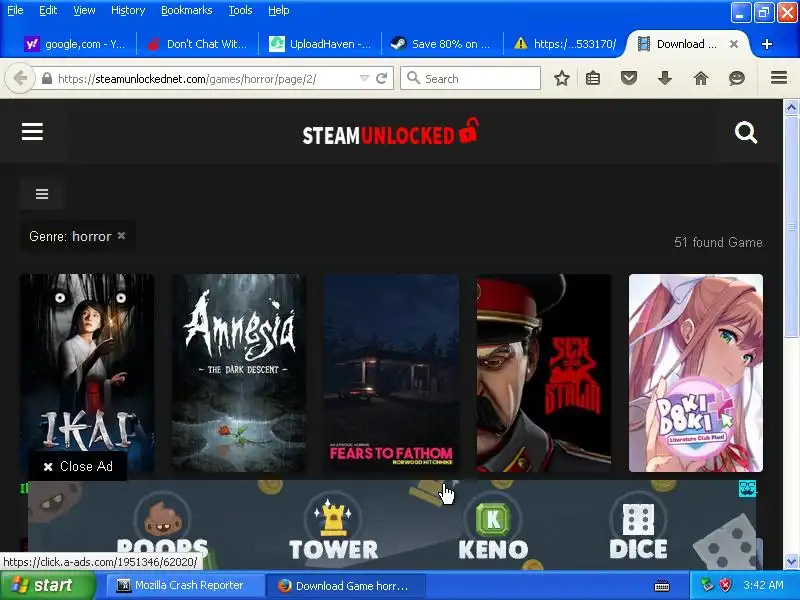Open URL history dropdown arrow
Screen dimensions: 800x600
point(364,79)
